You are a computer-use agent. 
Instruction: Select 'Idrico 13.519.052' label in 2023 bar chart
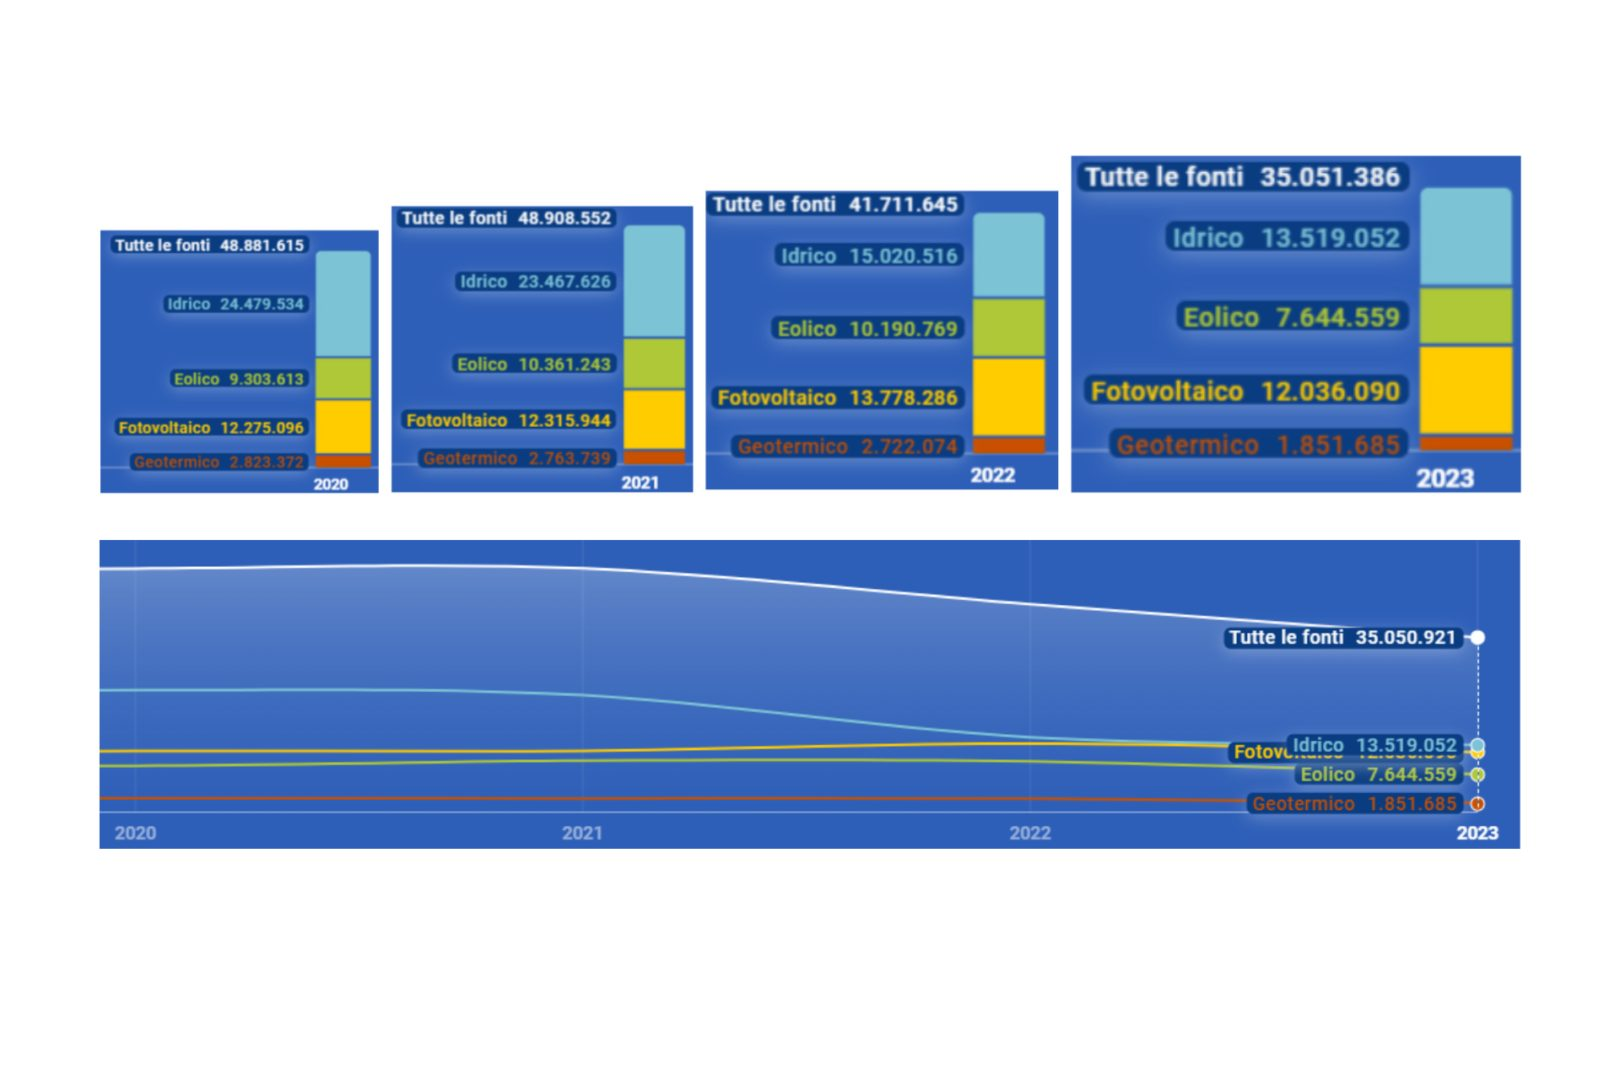pyautogui.click(x=1286, y=238)
